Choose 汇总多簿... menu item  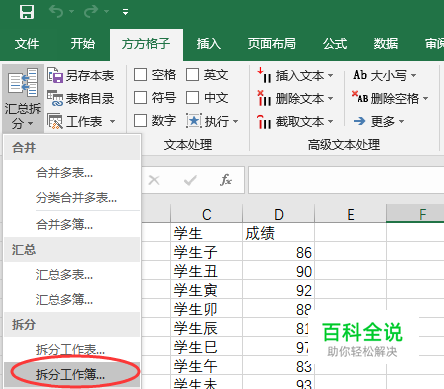[72, 300]
